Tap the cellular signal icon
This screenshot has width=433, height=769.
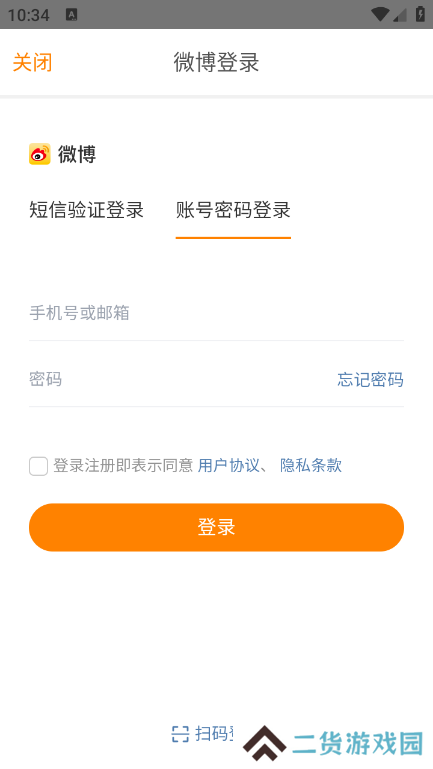click(400, 15)
